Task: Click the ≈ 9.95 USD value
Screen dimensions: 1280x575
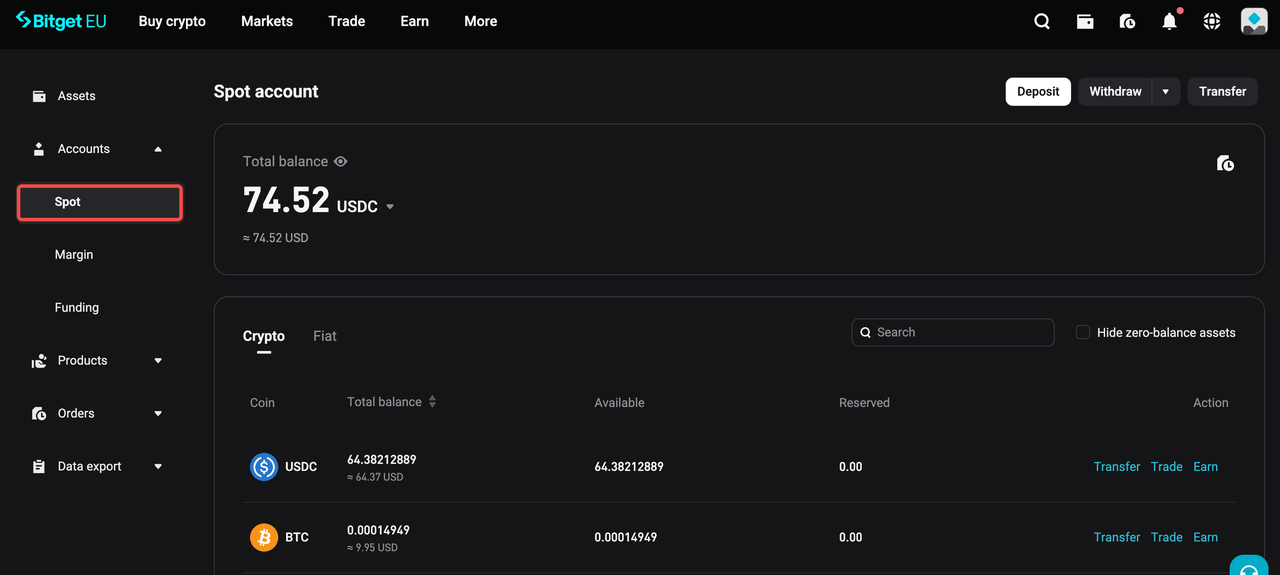Action: [372, 548]
